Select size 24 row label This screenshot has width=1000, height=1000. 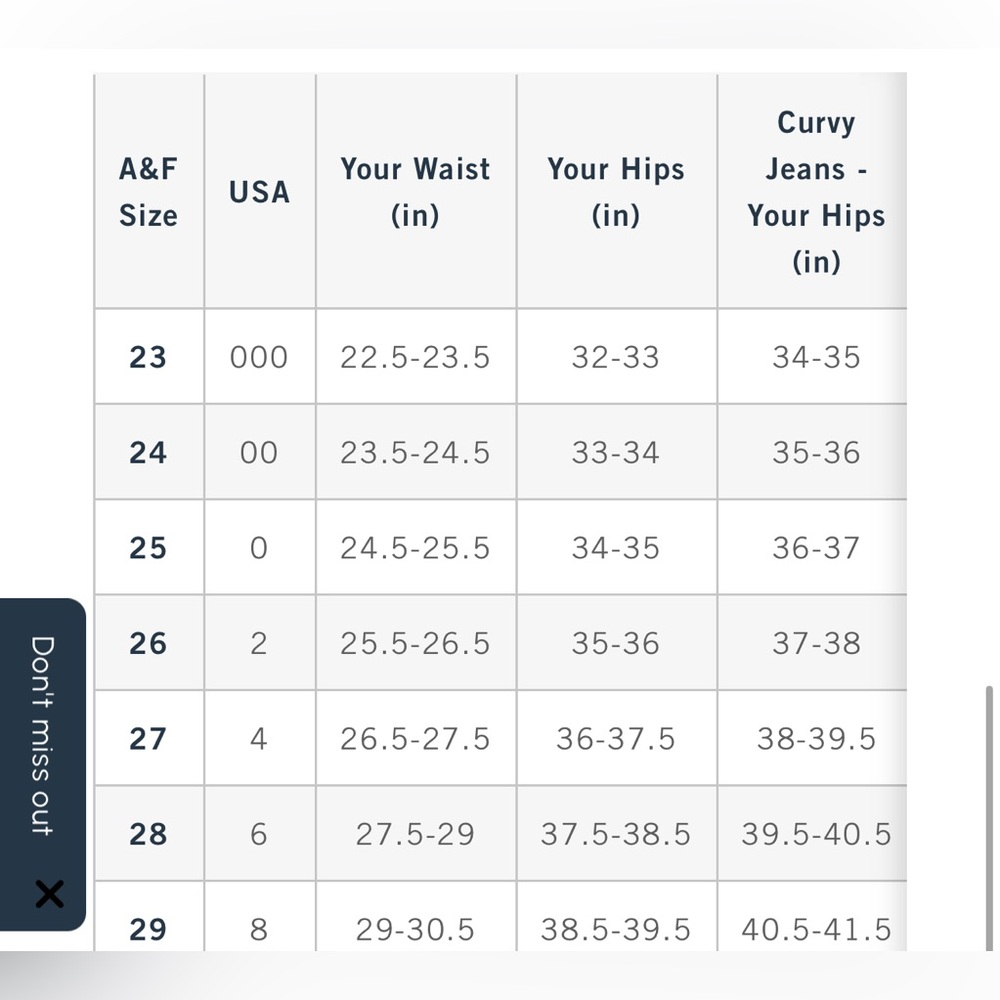tap(148, 452)
